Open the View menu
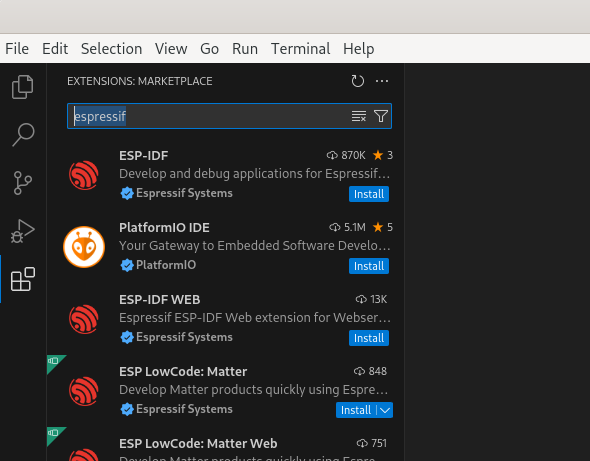This screenshot has height=461, width=590. pos(171,49)
